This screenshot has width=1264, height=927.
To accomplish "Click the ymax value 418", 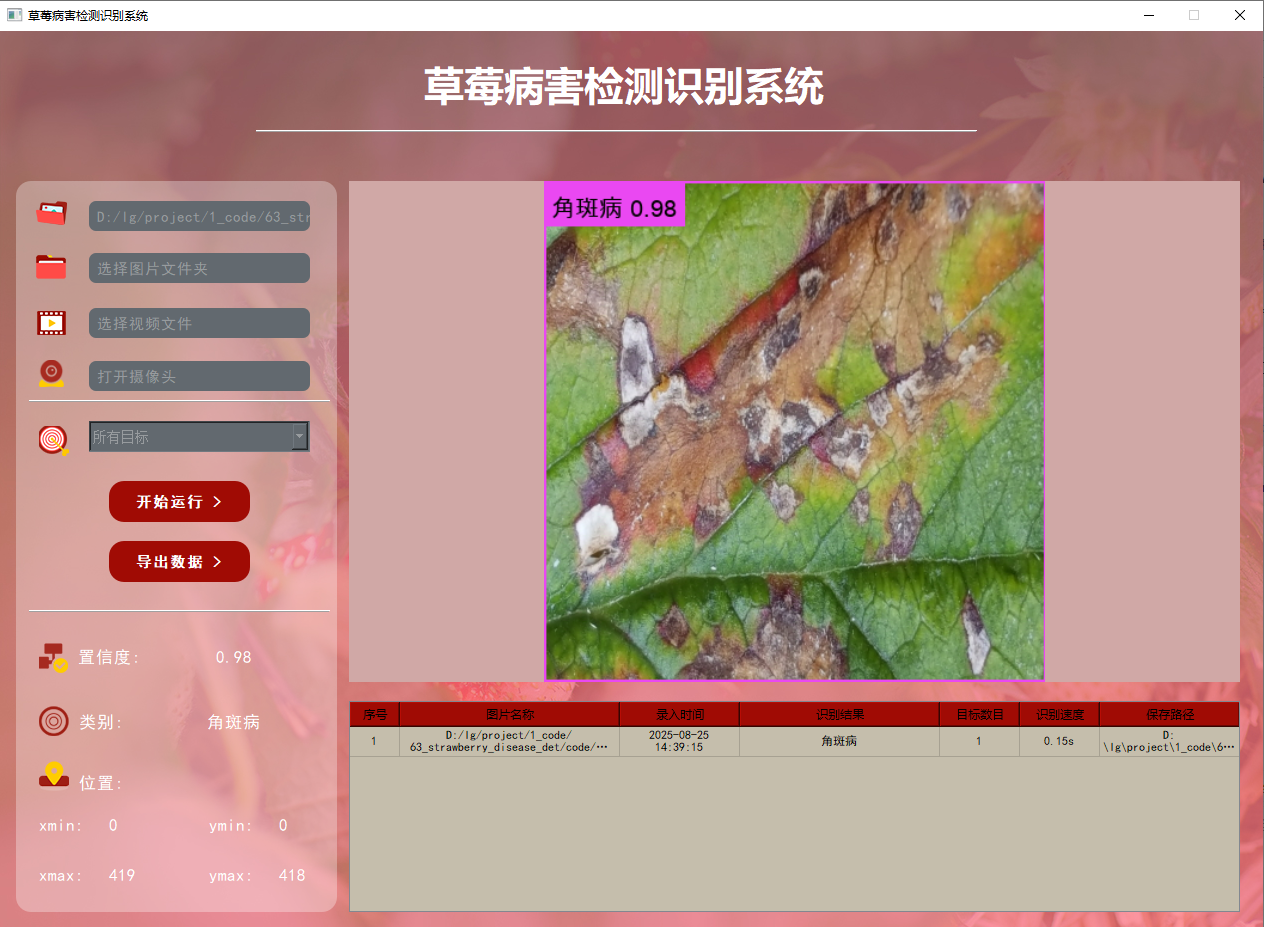I will click(x=292, y=875).
